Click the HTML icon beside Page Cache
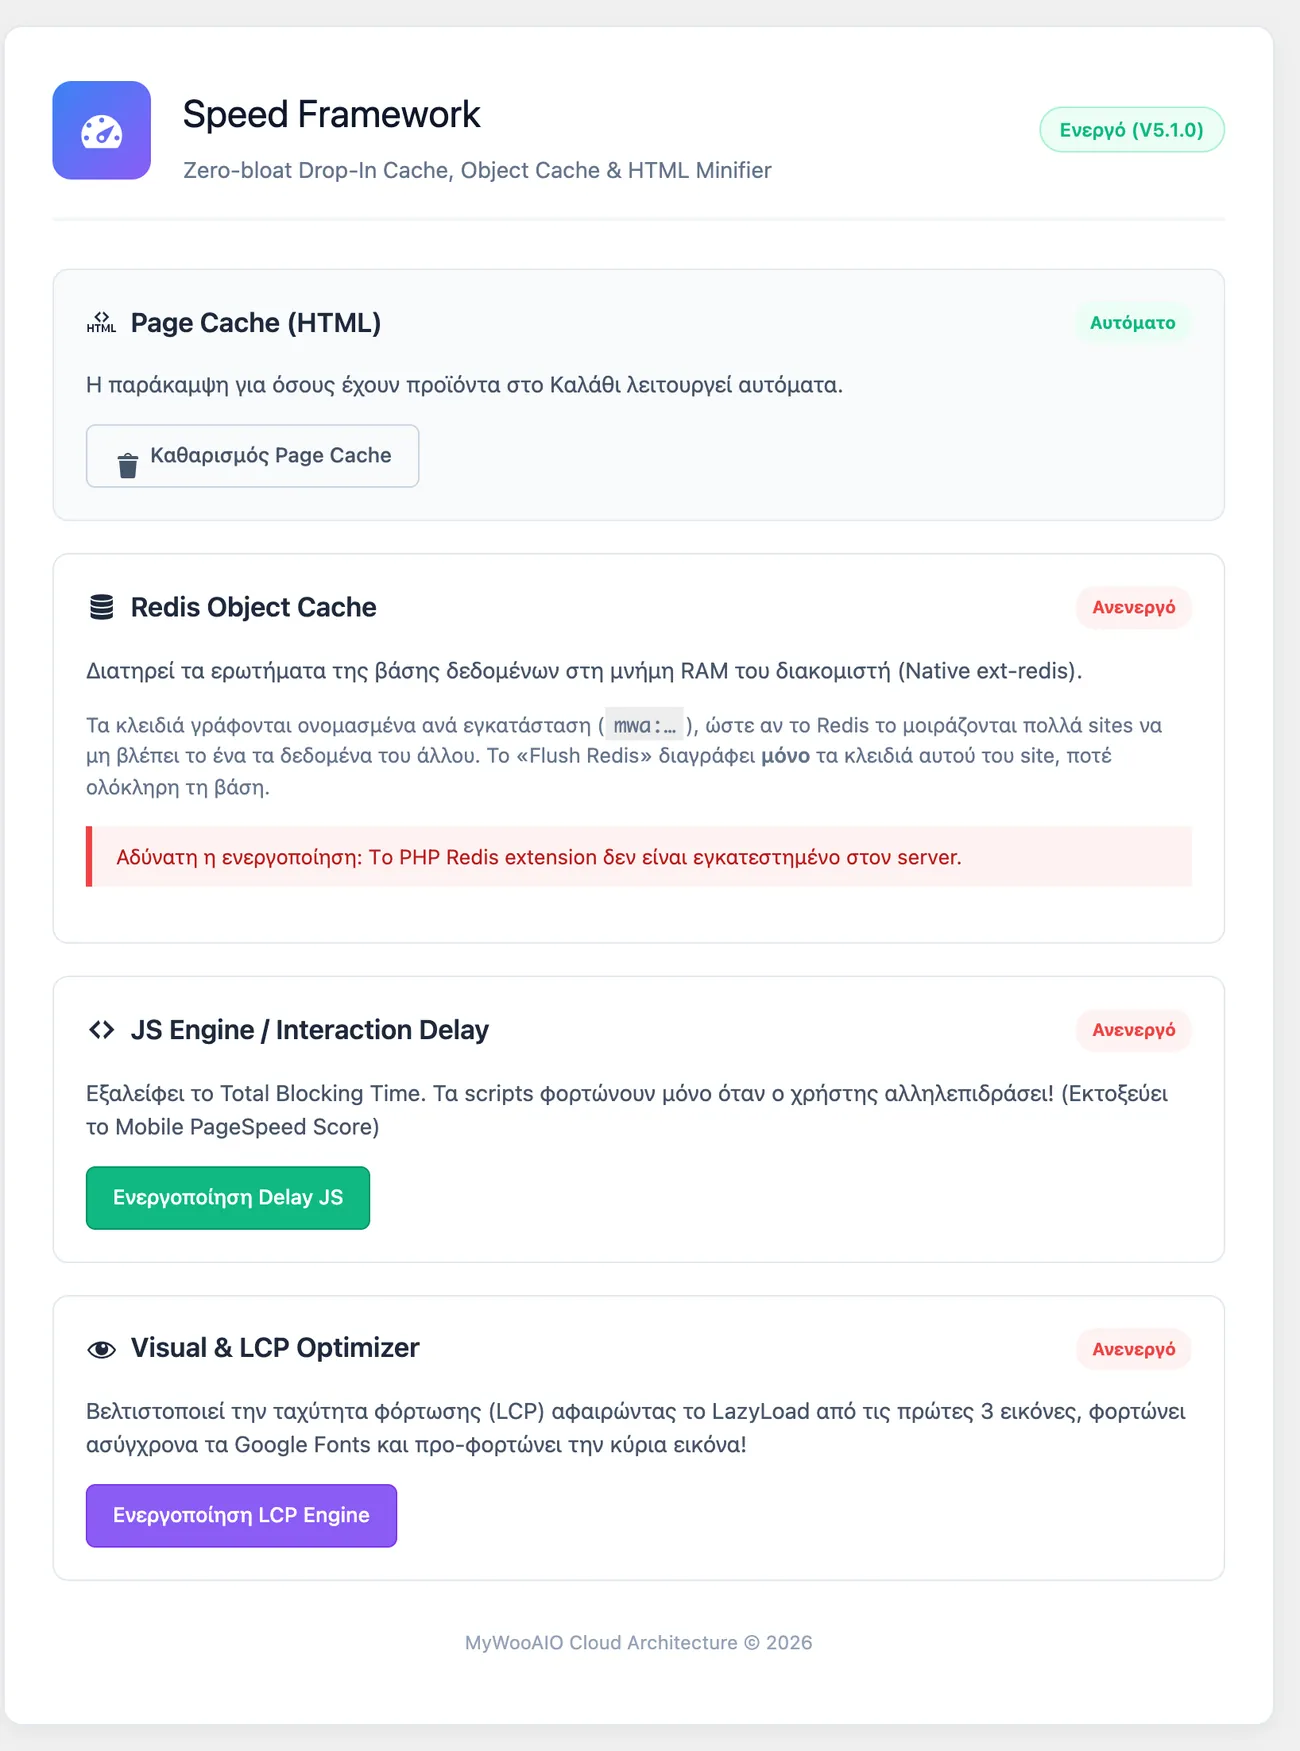This screenshot has height=1751, width=1300. coord(101,323)
